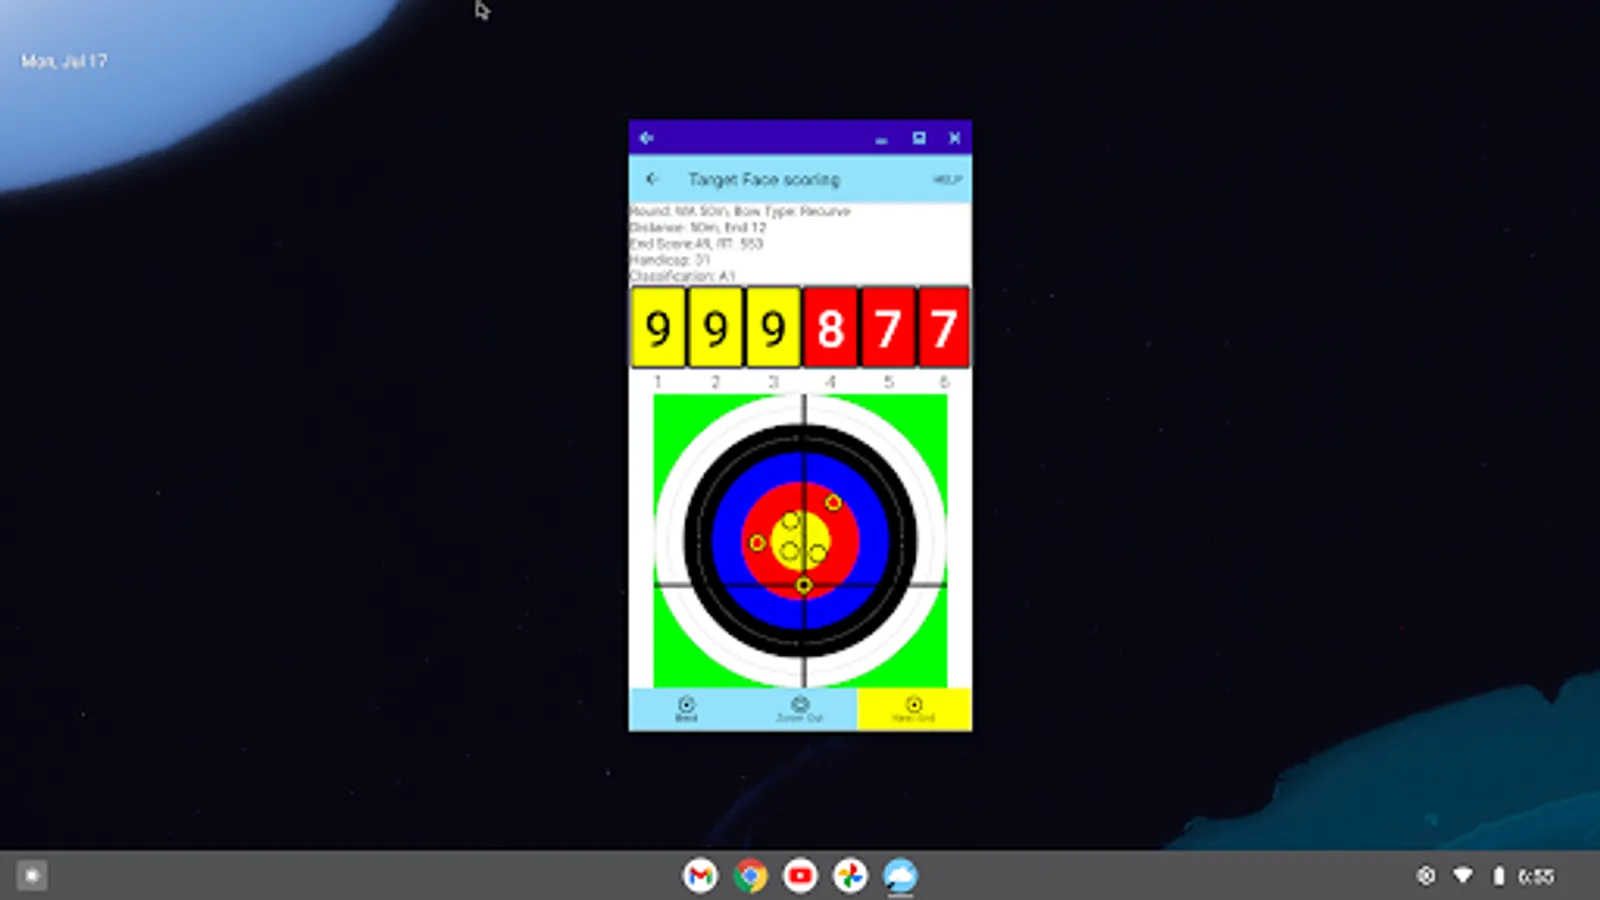1600x900 pixels.
Task: Click the arrow marker in upper-right red ring
Action: coord(833,502)
